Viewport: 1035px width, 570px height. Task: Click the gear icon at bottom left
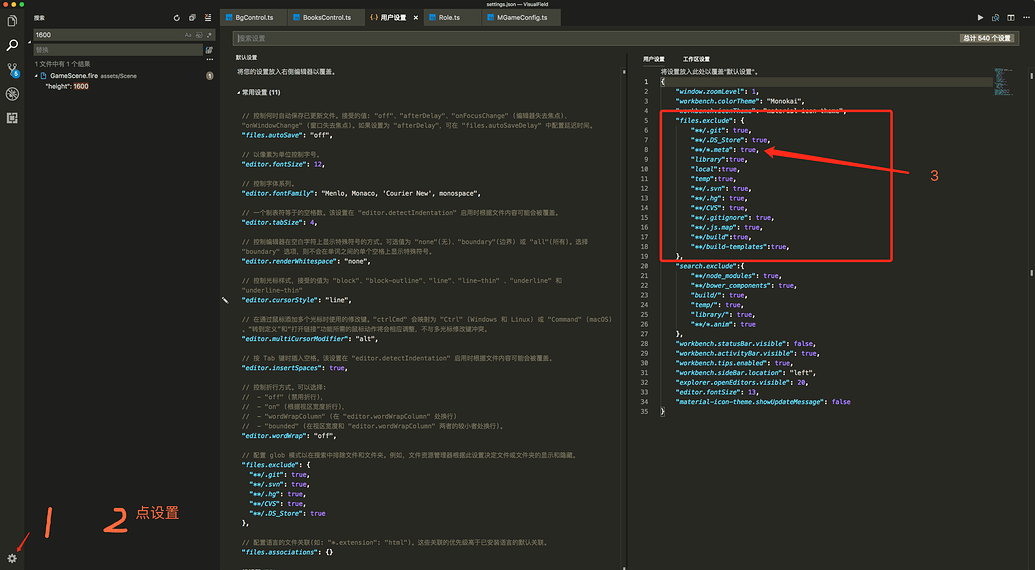pyautogui.click(x=12, y=558)
